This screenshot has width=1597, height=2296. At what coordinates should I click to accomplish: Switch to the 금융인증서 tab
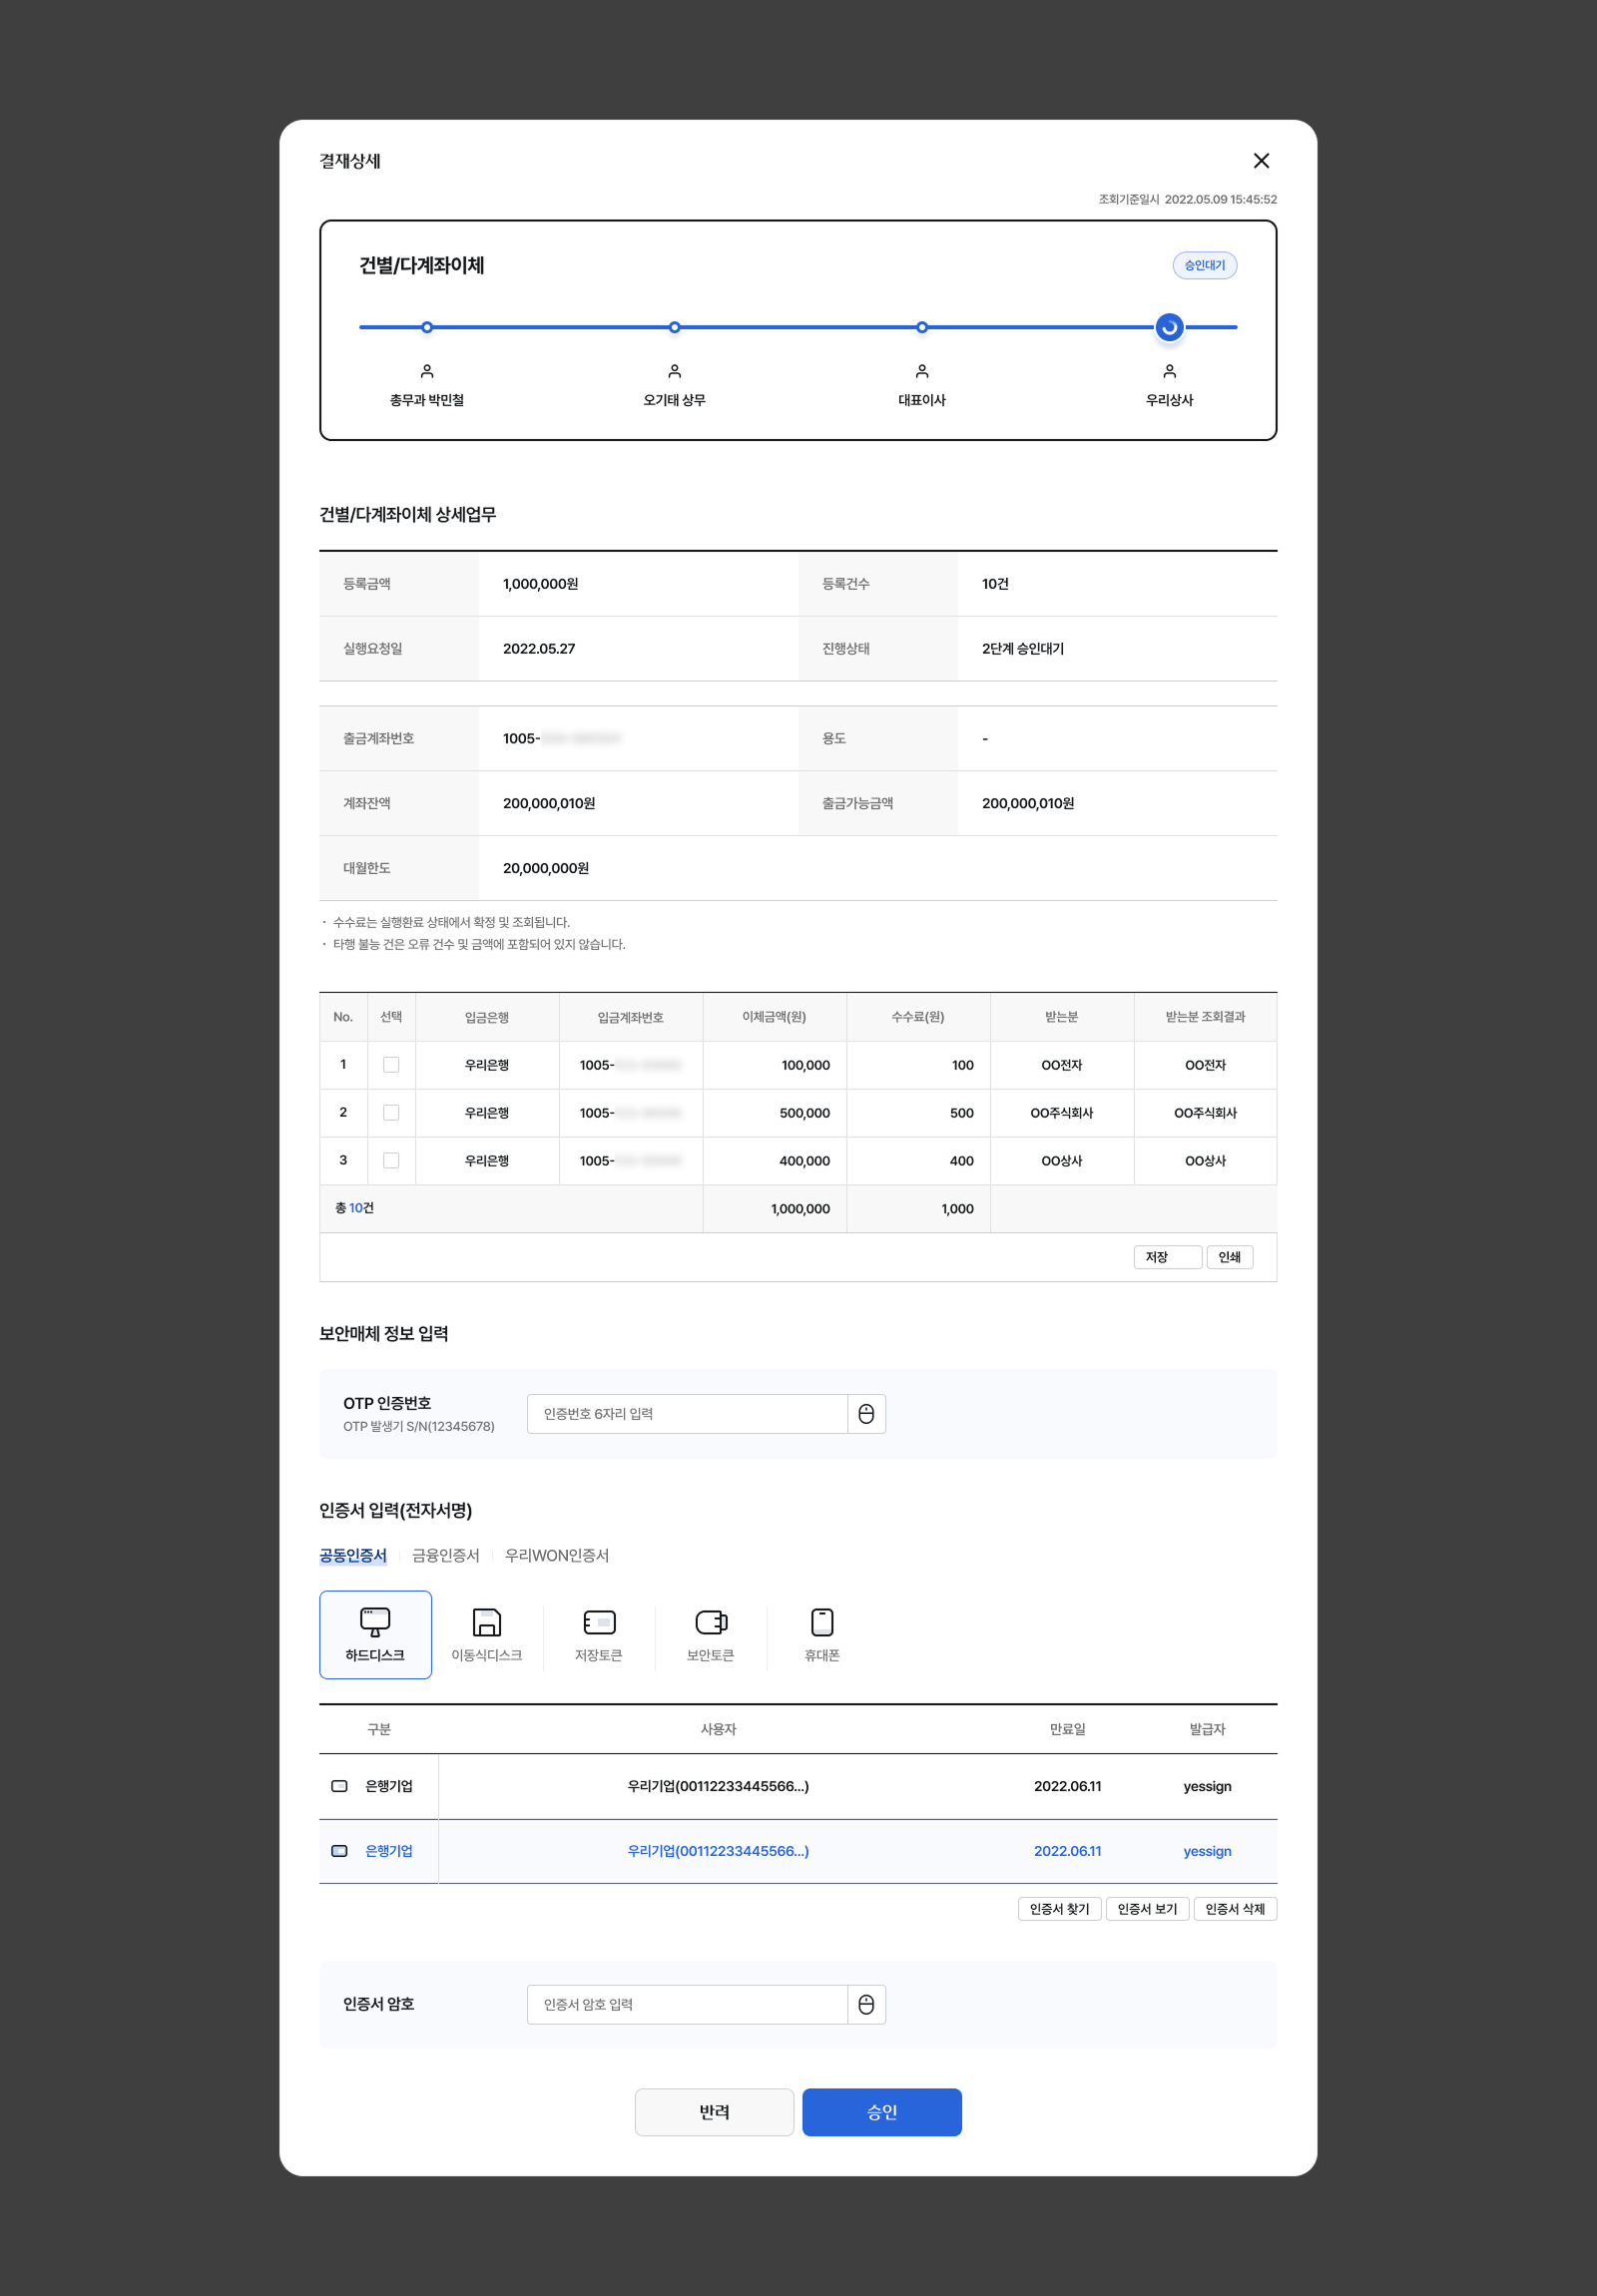point(446,1555)
